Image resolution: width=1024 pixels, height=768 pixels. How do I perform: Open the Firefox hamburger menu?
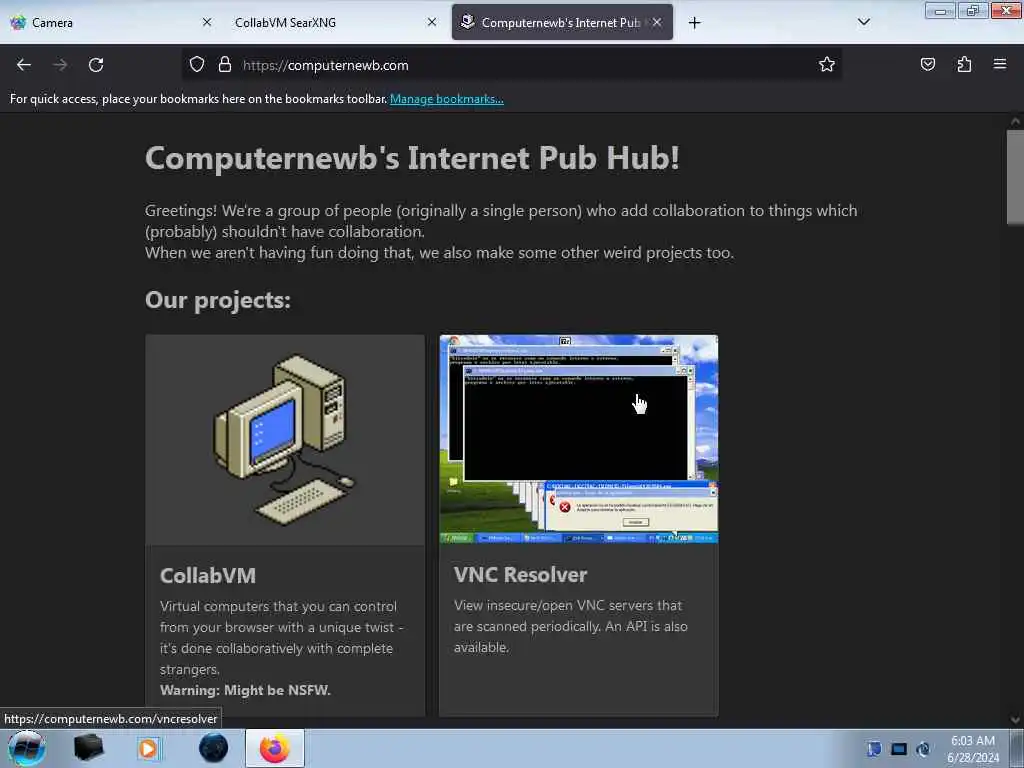click(999, 64)
